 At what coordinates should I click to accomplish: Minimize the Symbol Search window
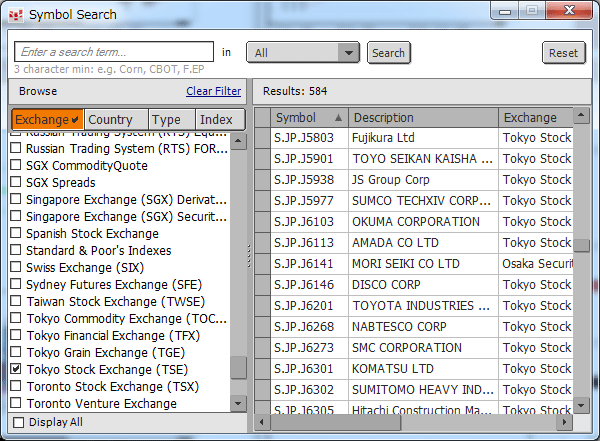[x=504, y=10]
